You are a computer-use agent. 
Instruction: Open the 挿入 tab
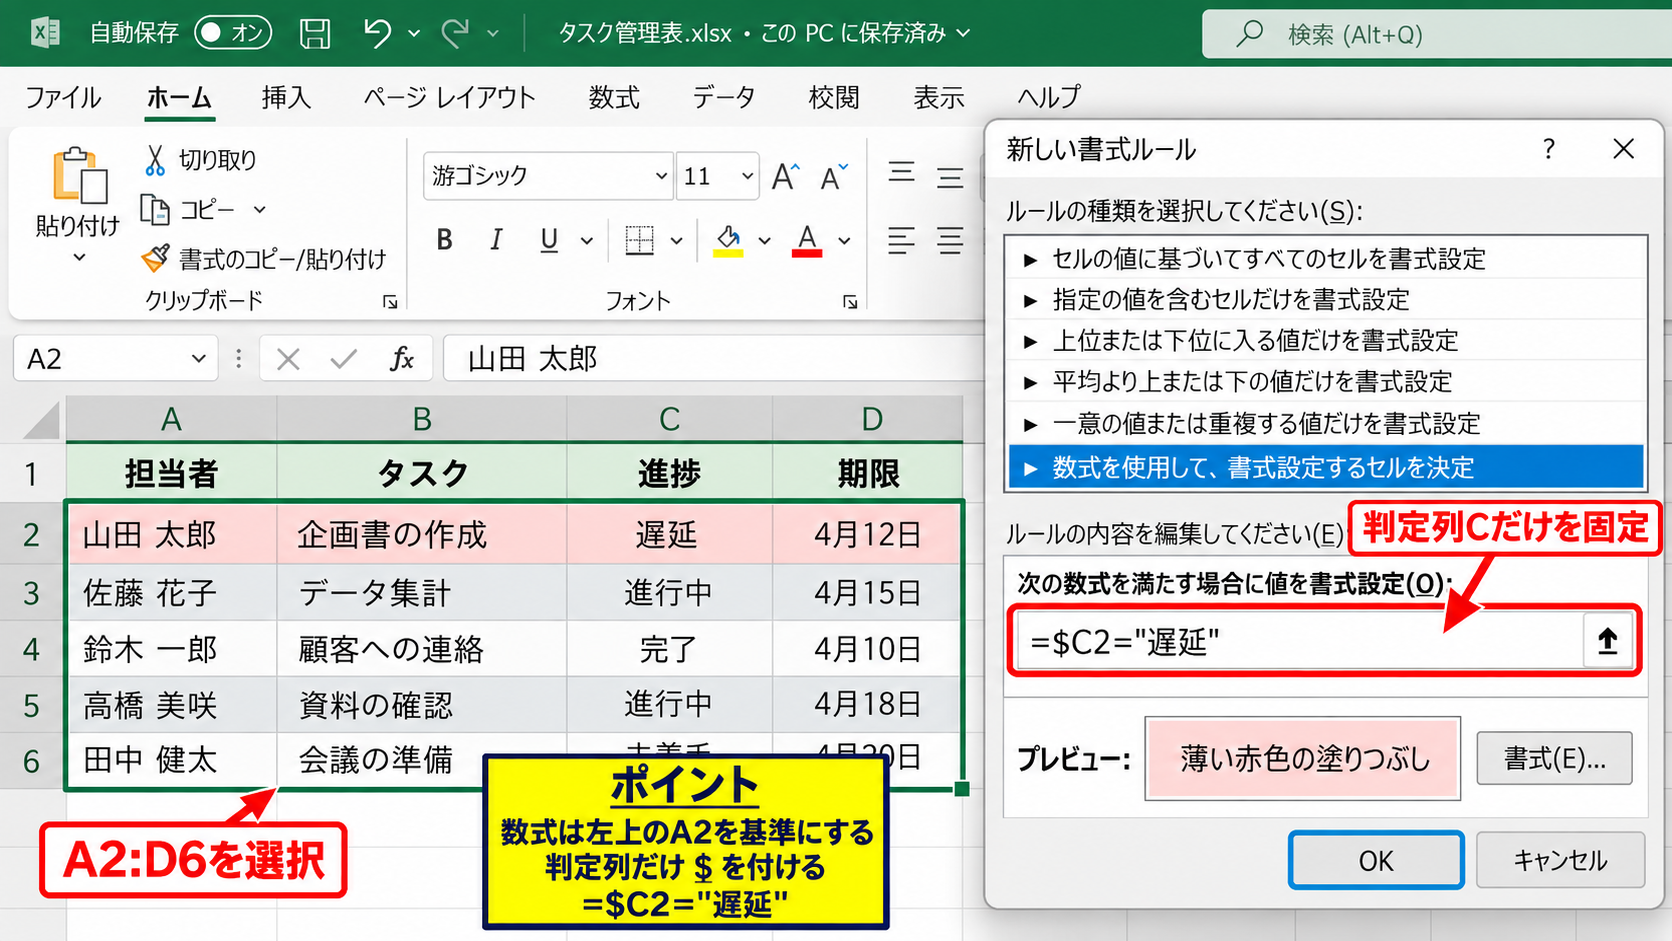286,97
